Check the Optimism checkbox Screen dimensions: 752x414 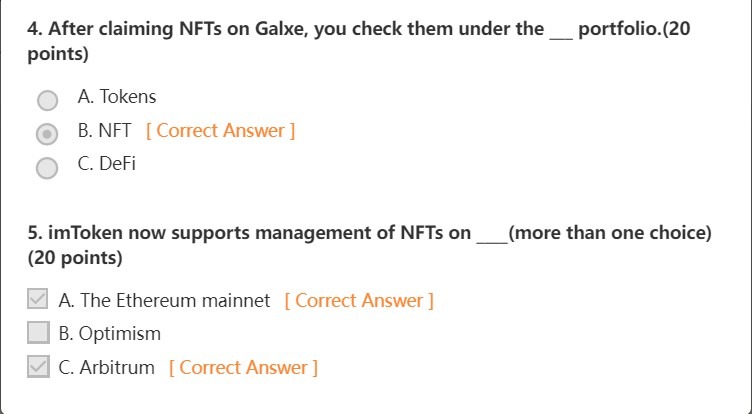[38, 333]
